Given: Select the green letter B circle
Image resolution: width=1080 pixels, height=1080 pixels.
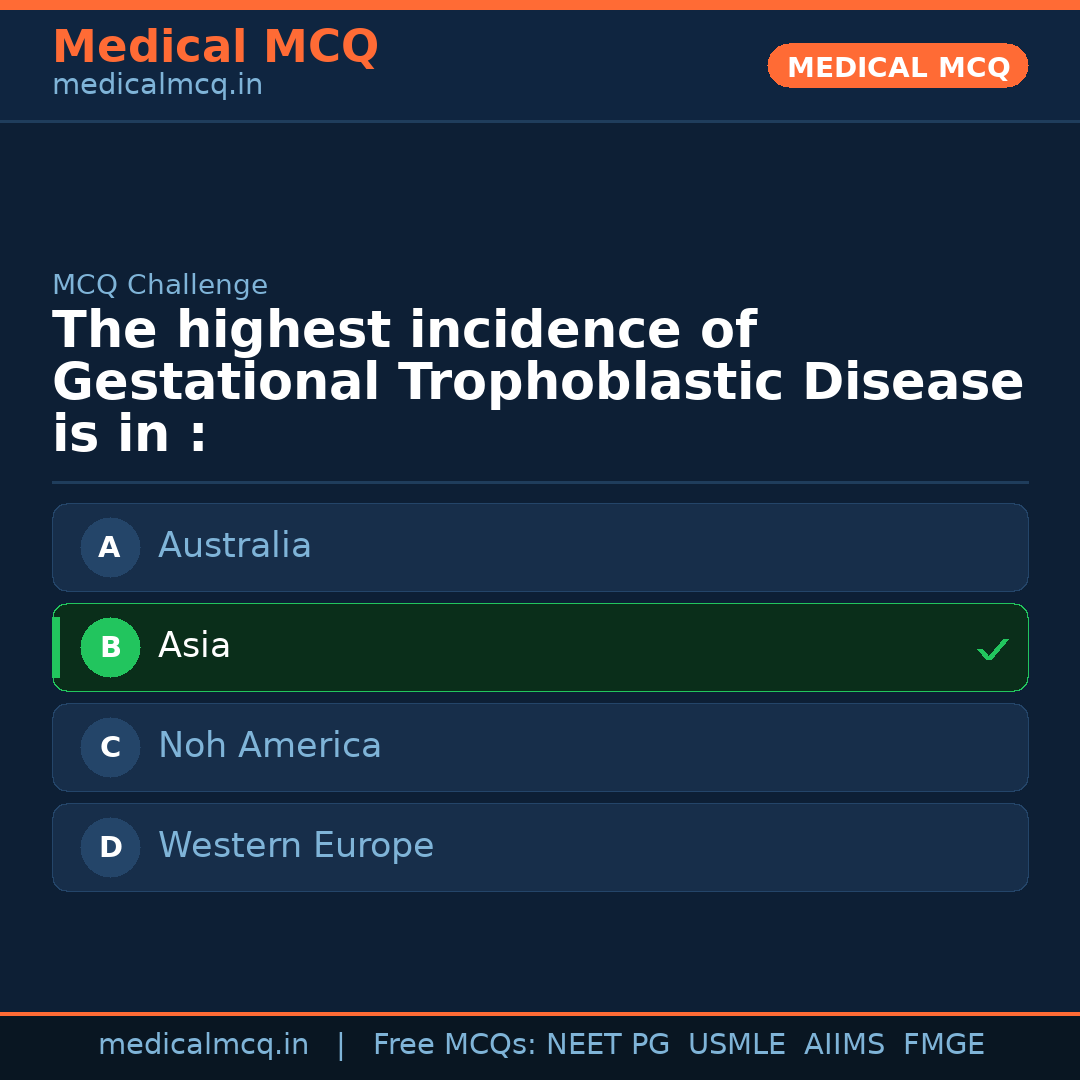Looking at the screenshot, I should click(110, 647).
